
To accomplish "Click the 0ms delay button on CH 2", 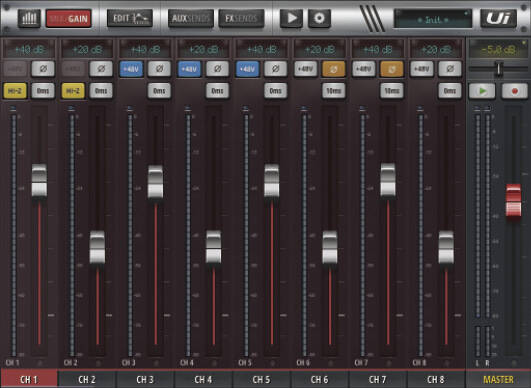I will click(101, 91).
